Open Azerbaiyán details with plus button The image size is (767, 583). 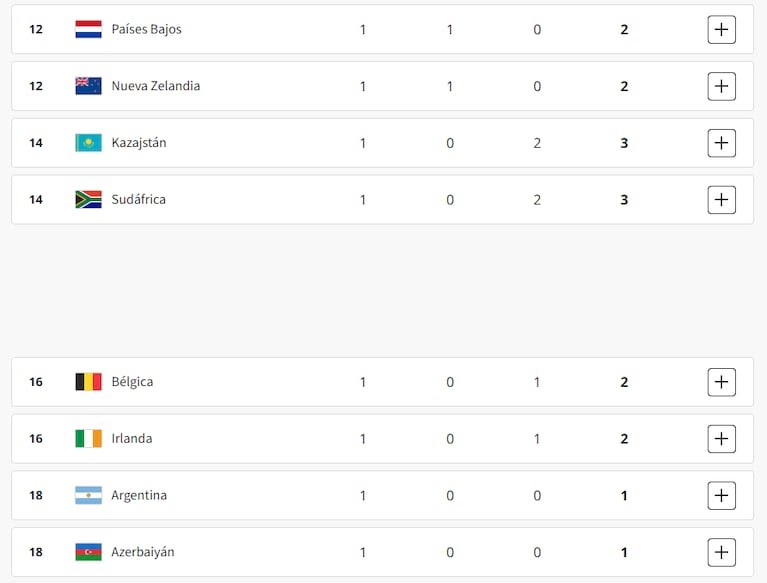coord(721,552)
